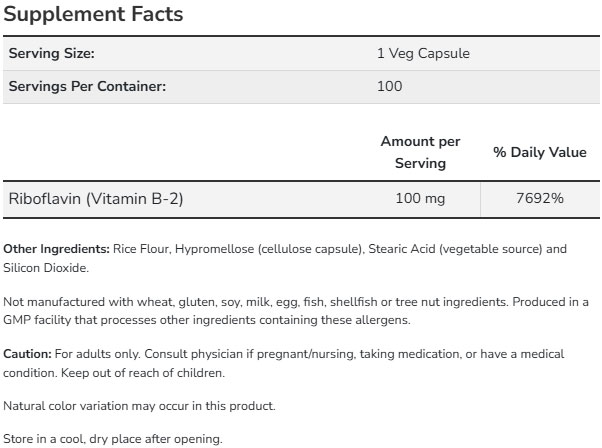Click the 'Store in a cool, dry place' line
Viewport: 602px width, 448px height.
point(113,439)
